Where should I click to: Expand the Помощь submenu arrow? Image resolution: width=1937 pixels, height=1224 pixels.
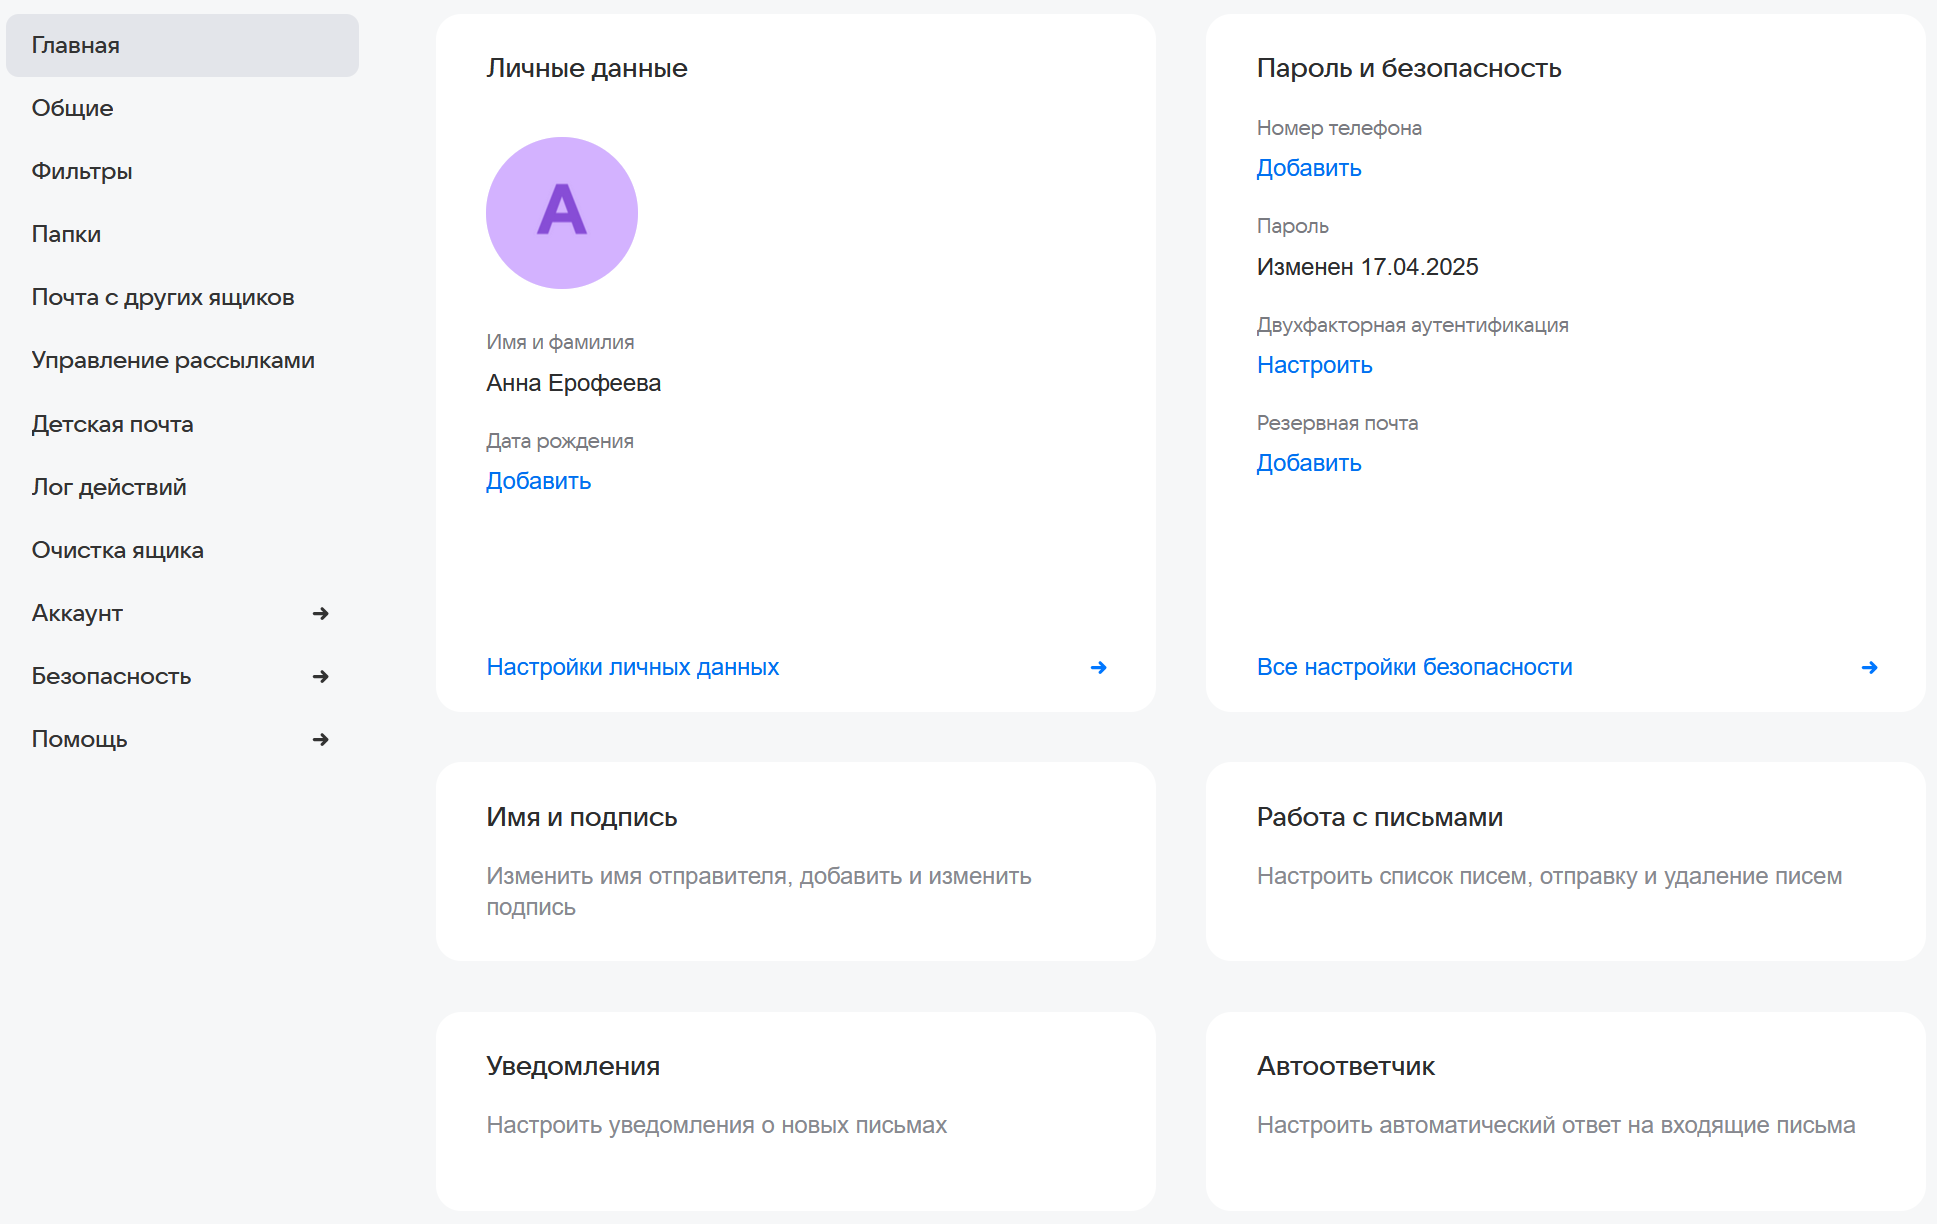click(320, 739)
